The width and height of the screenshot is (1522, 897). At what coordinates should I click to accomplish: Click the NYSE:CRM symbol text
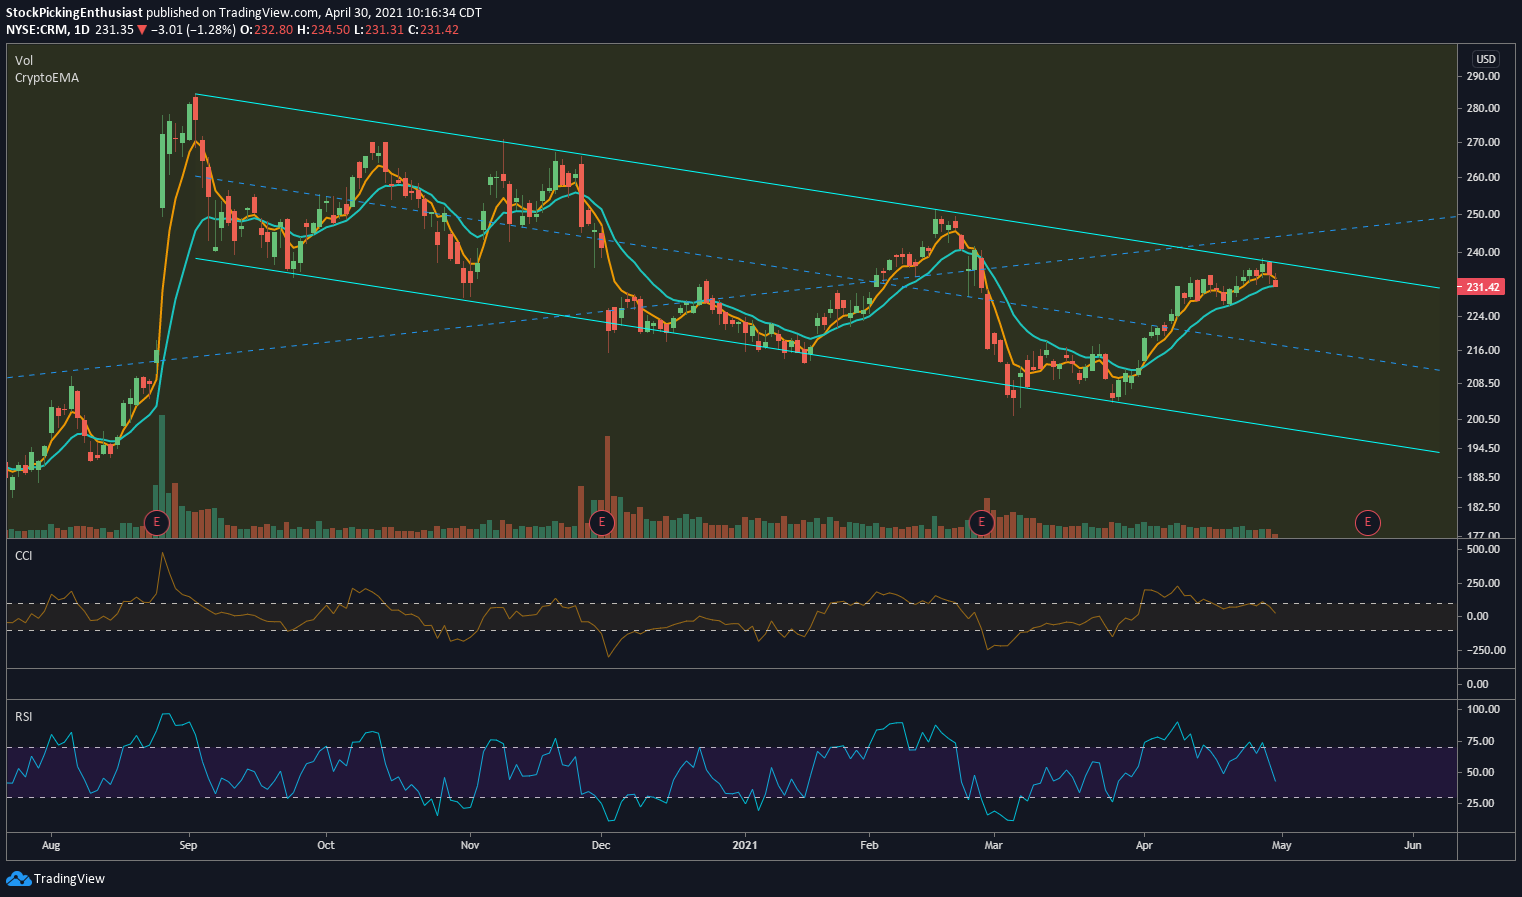point(37,30)
